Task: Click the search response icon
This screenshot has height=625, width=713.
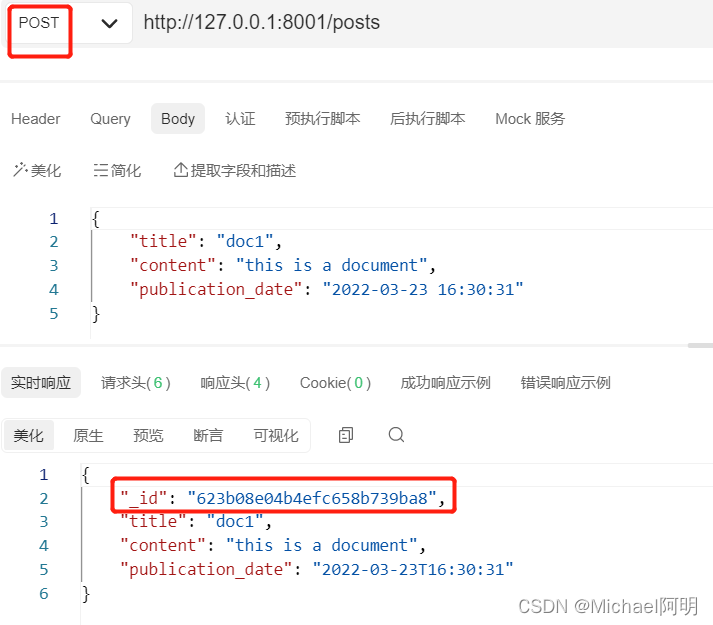Action: click(397, 435)
